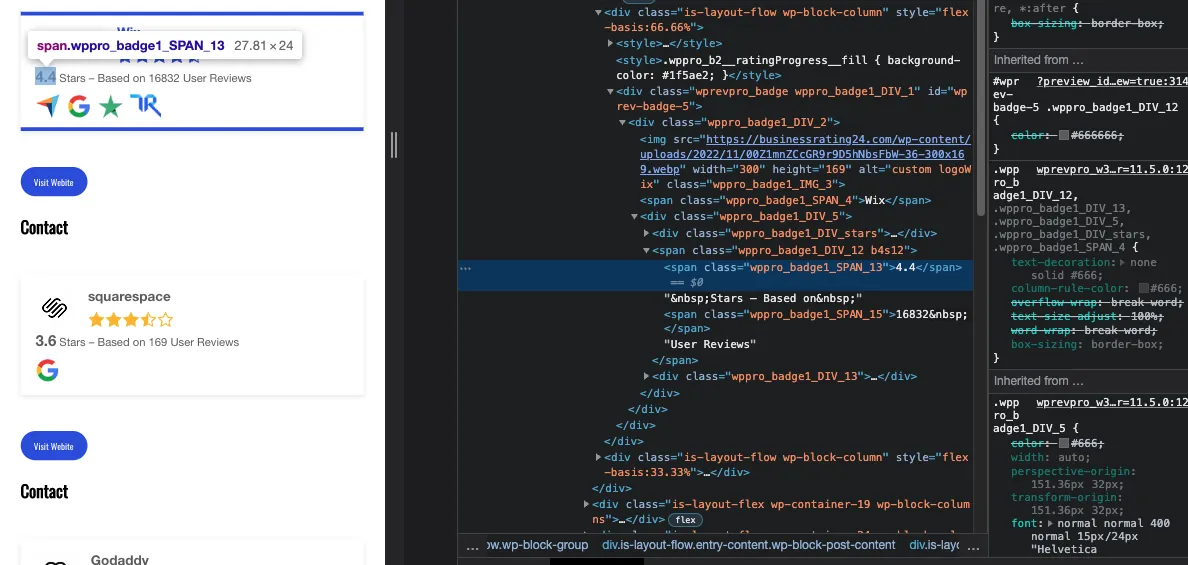Screen dimensions: 1188x565
Task: Click the flex badge next to wp-container-19
Action: pyautogui.click(x=685, y=520)
